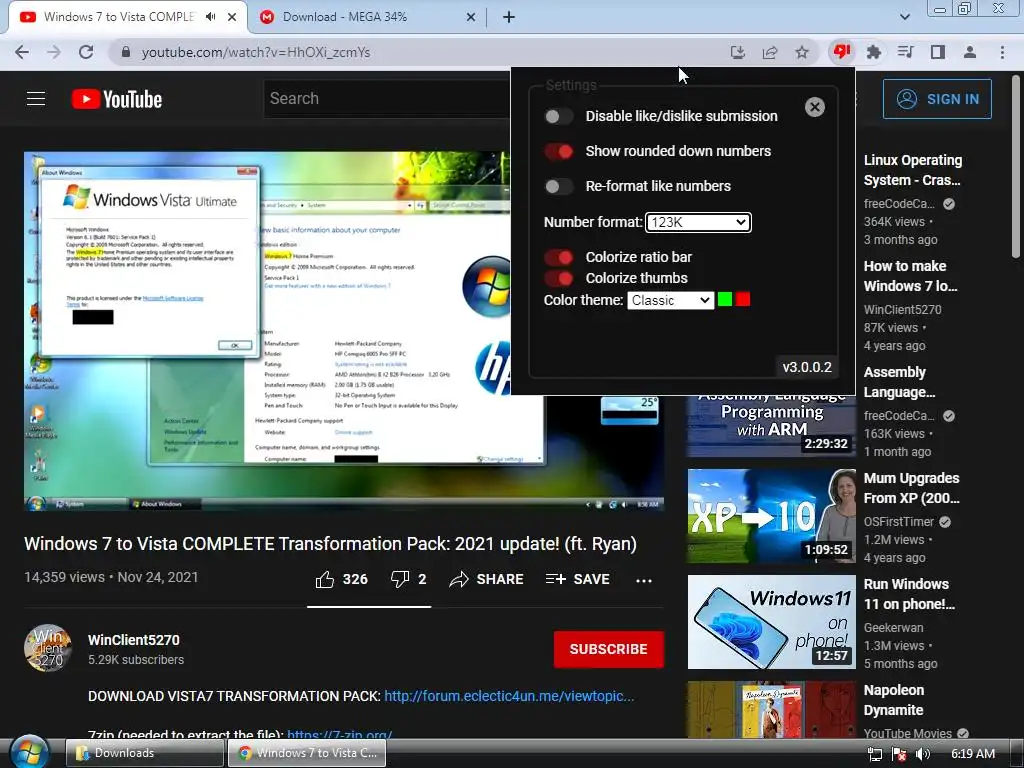Viewport: 1024px width, 768px height.
Task: Open the Windows Start orb
Action: click(x=29, y=752)
